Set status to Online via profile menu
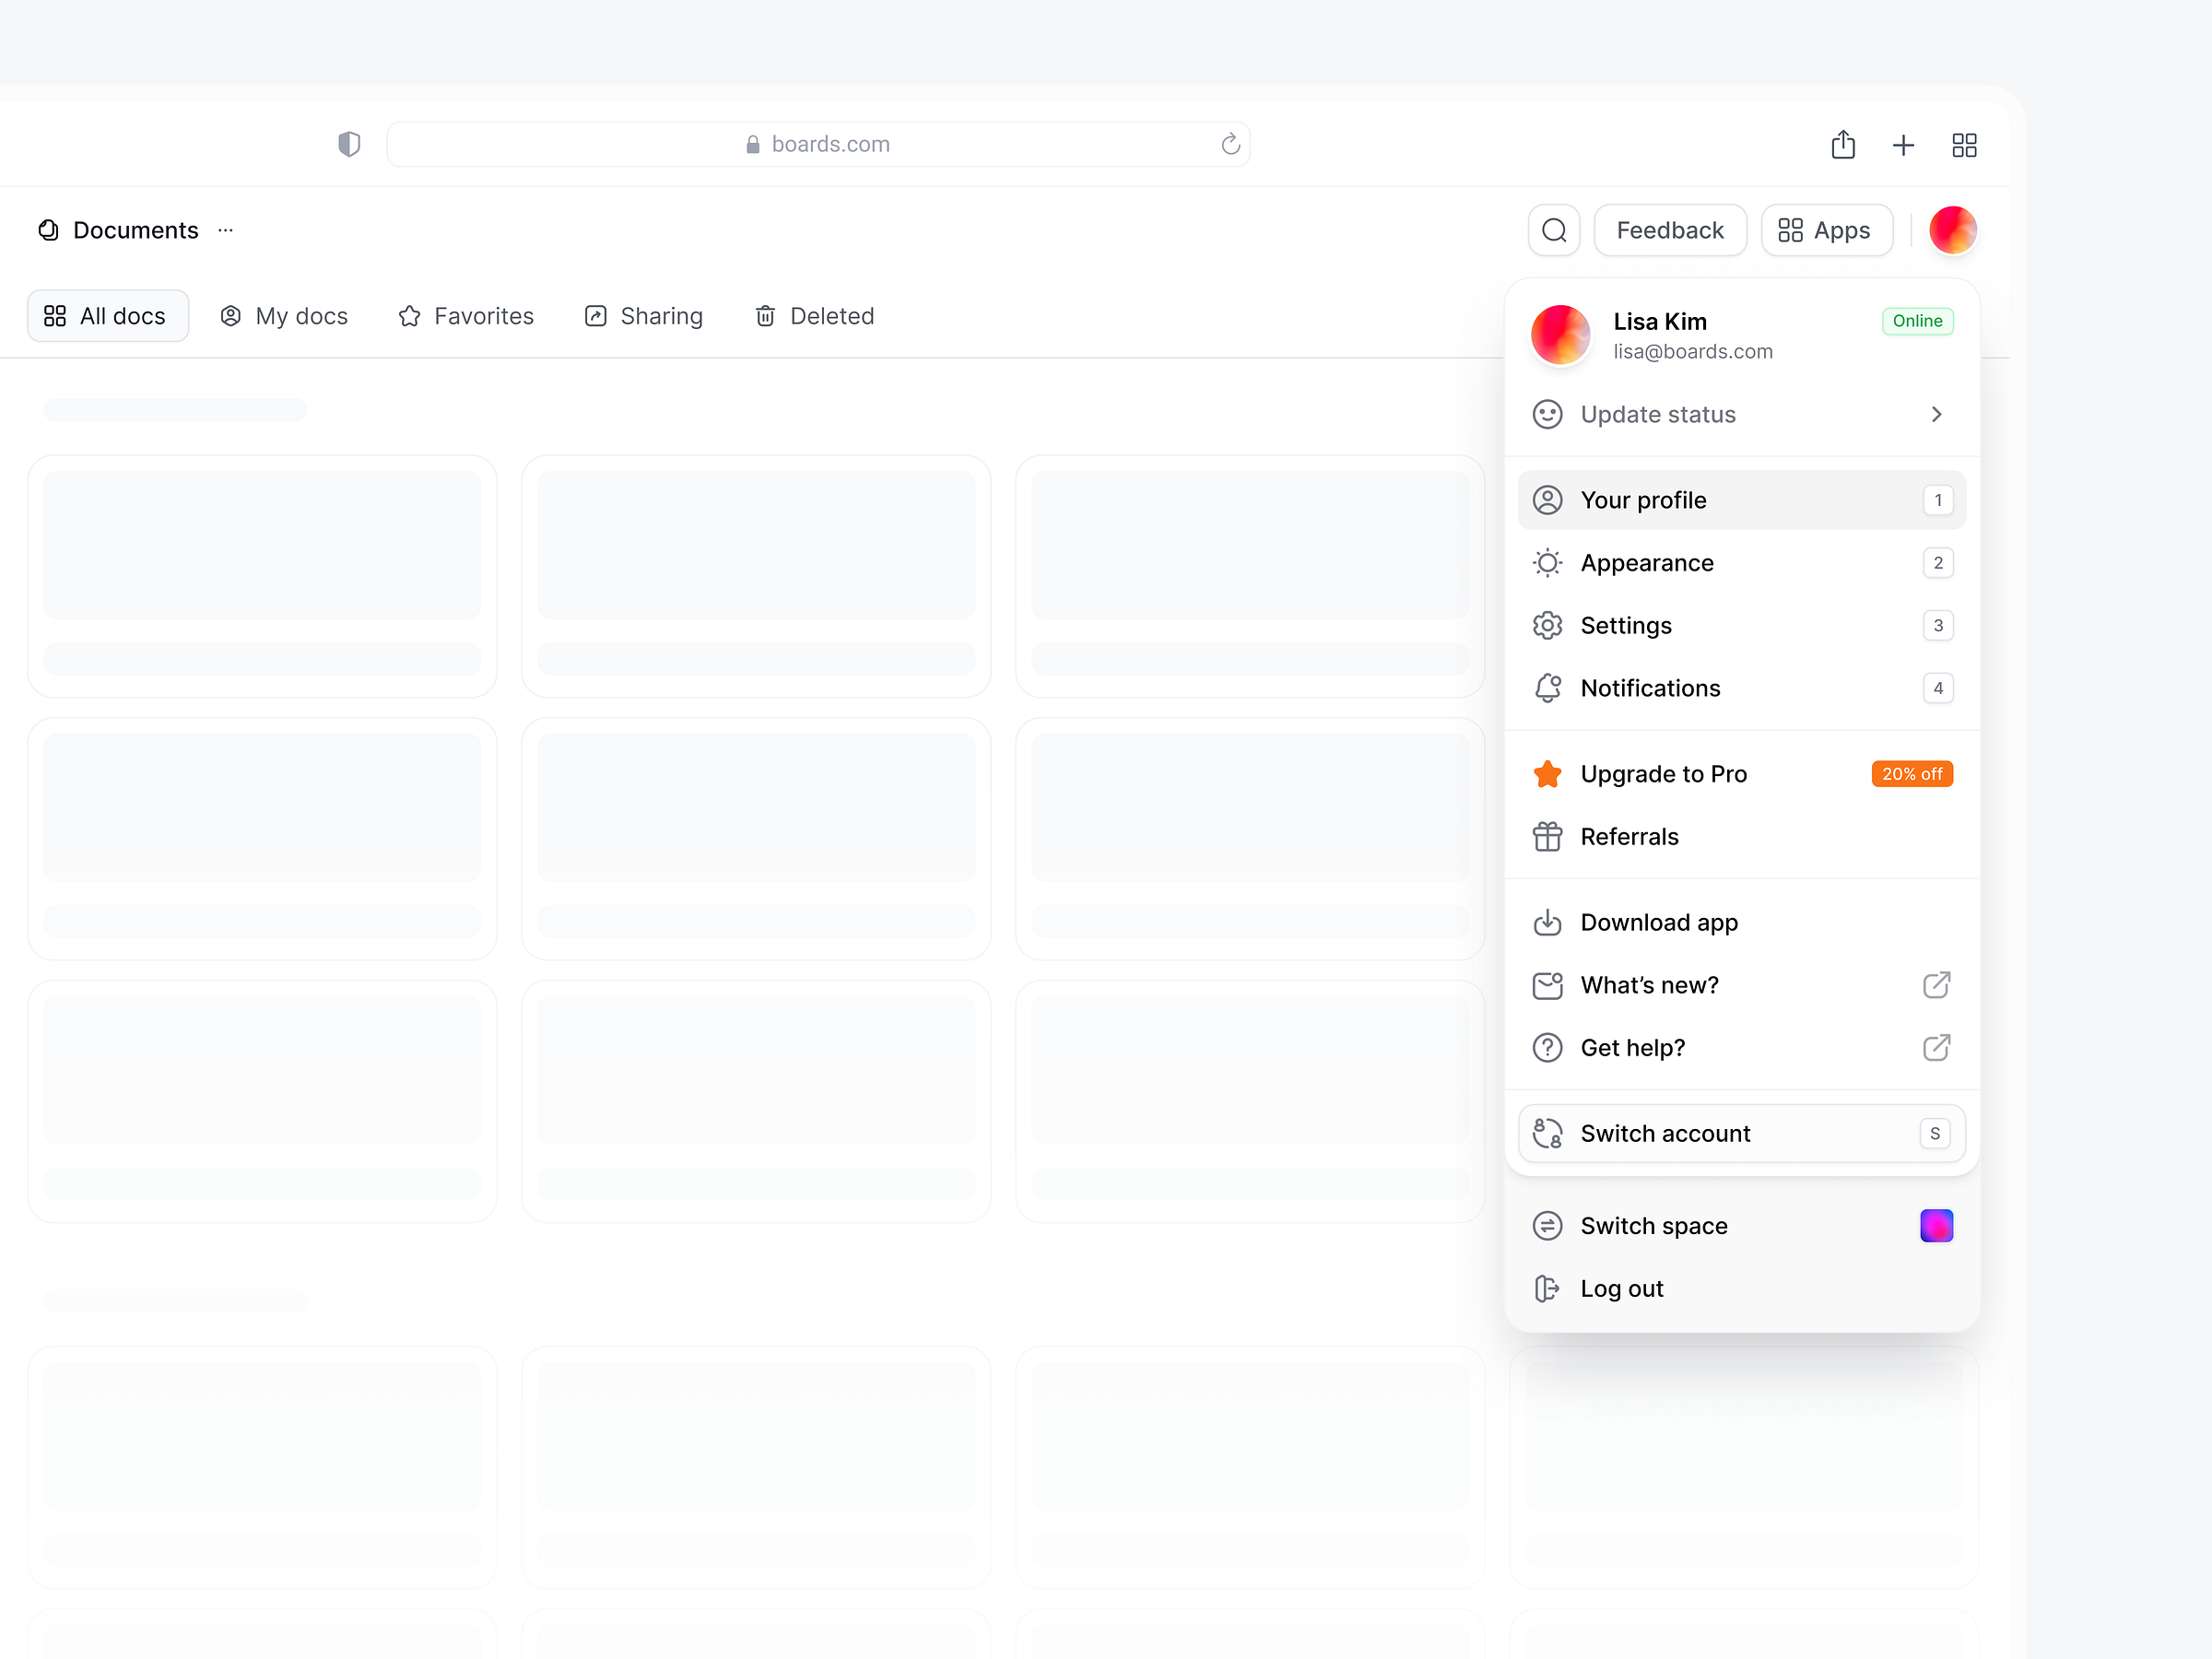 click(1916, 321)
